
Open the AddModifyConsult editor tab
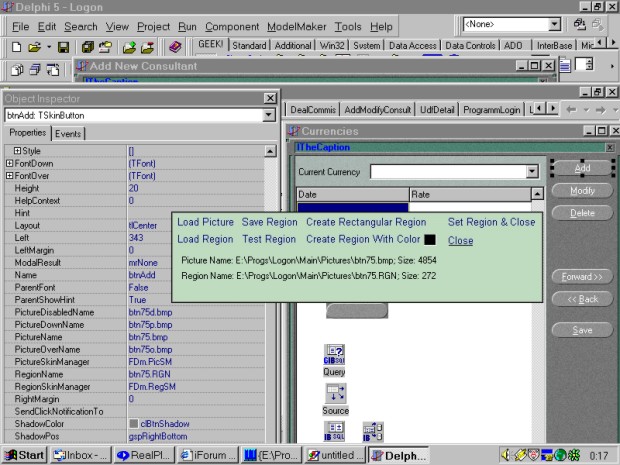(378, 110)
